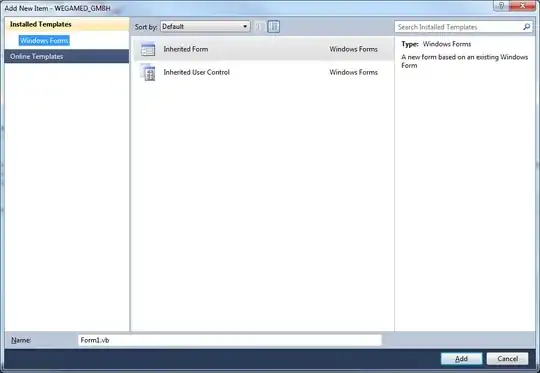This screenshot has width=540, height=373.
Task: Click Windows Forms category of Inherited User Control
Action: tap(353, 72)
